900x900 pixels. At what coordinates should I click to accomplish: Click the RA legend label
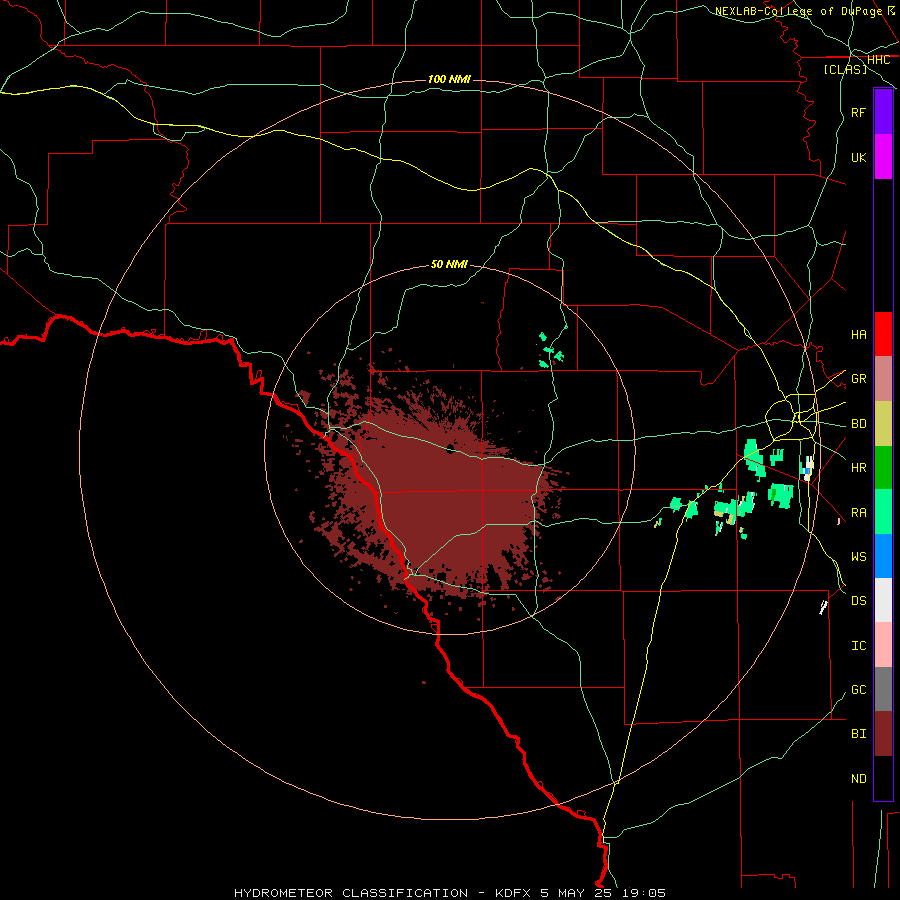click(858, 513)
